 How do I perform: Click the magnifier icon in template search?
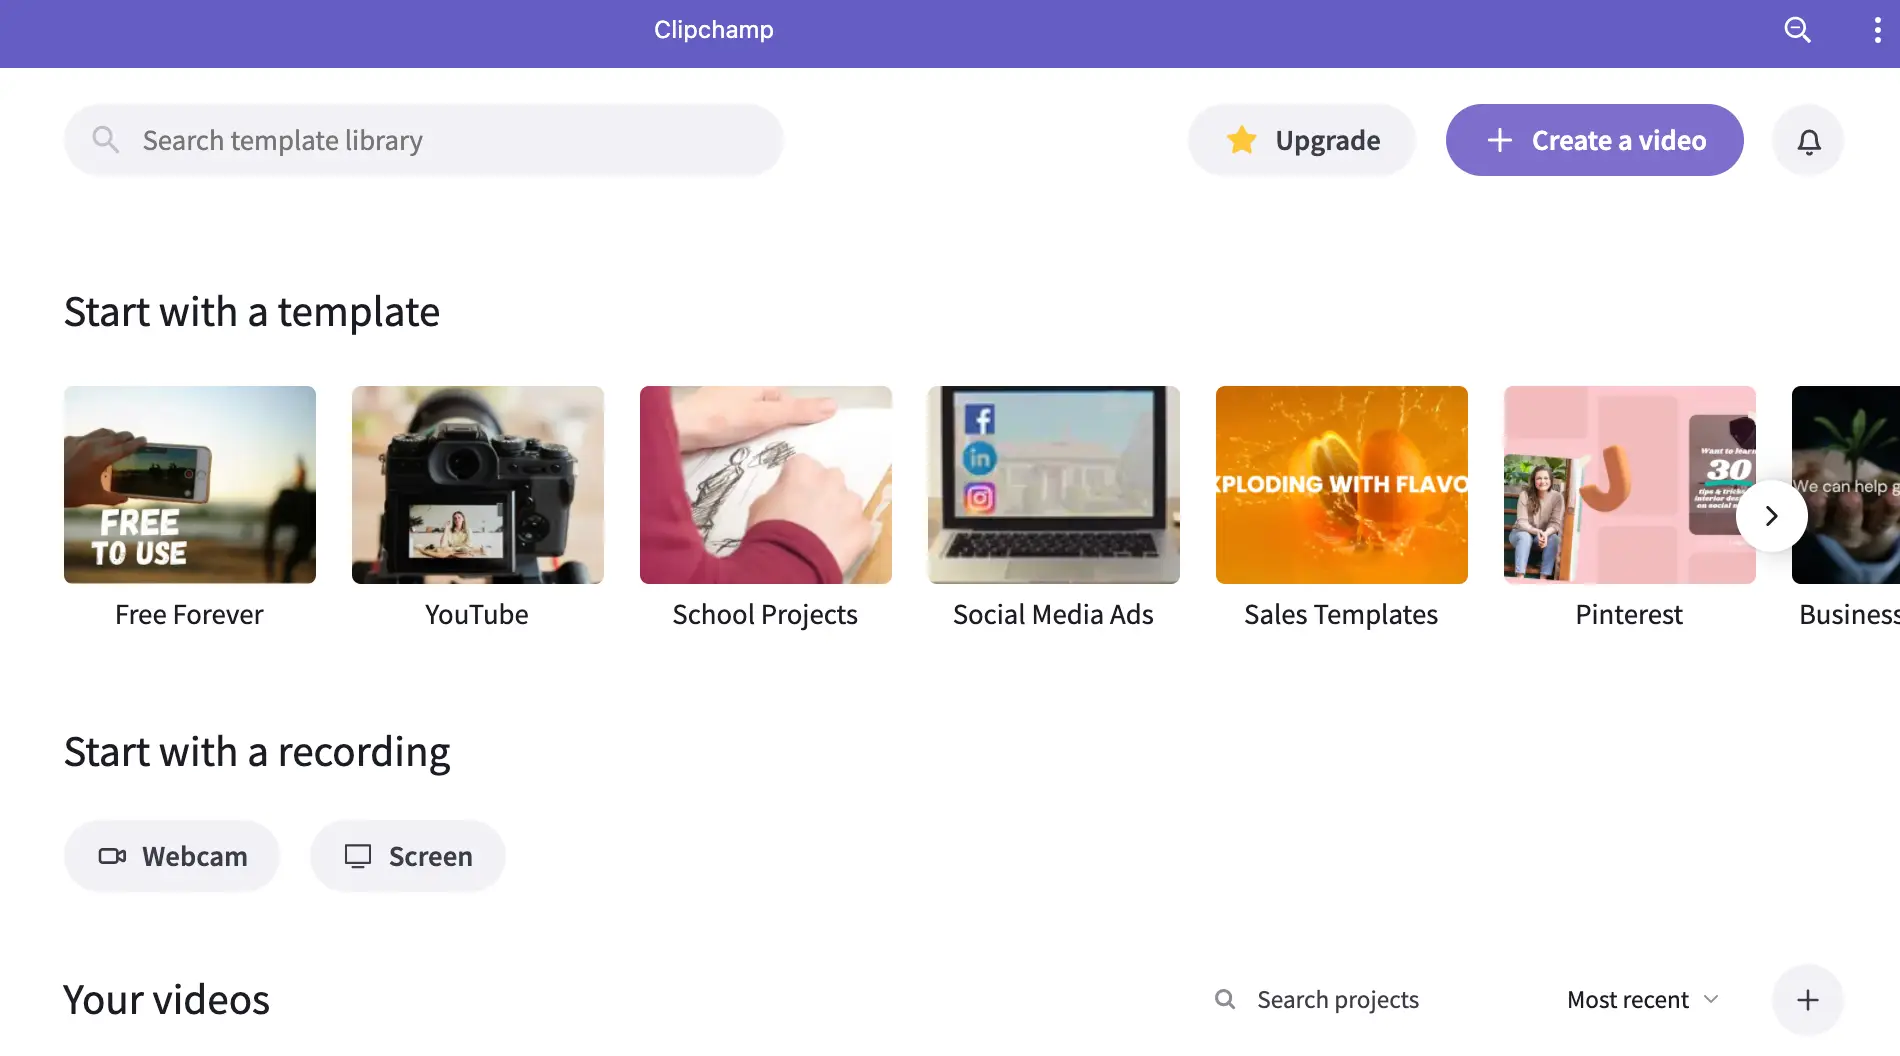[x=105, y=140]
